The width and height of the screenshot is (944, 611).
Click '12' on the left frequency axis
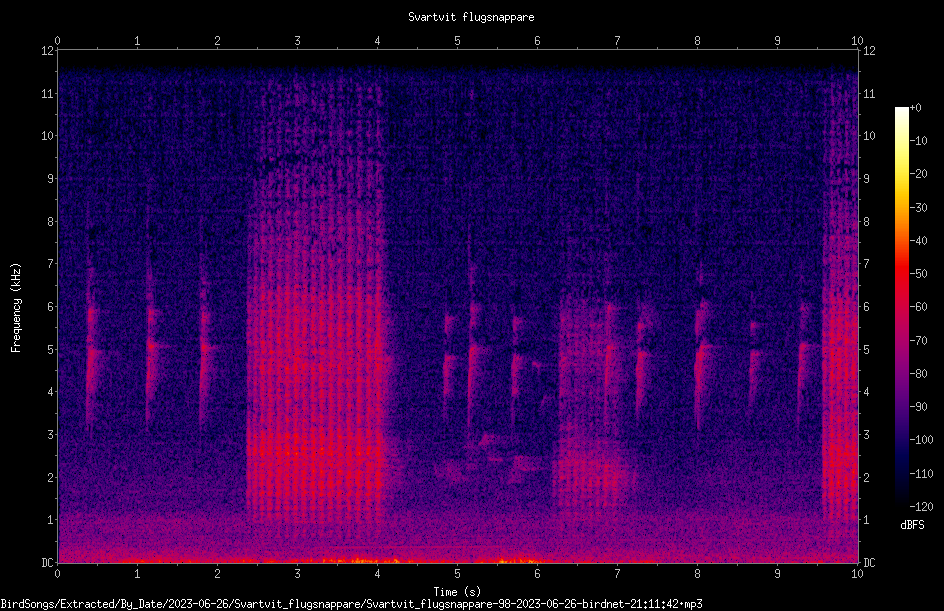coord(47,51)
